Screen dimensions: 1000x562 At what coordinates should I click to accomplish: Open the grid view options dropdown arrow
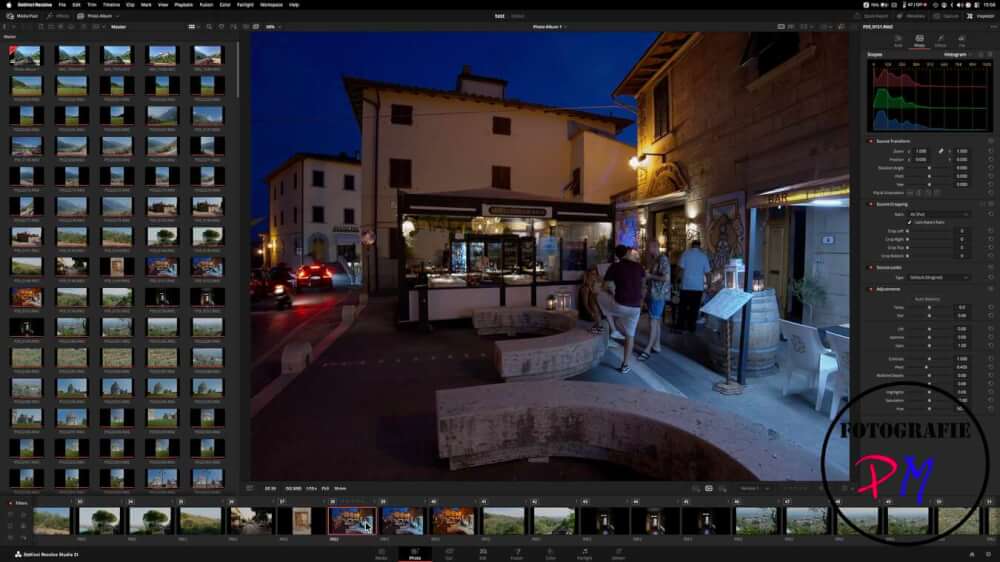(x=198, y=27)
